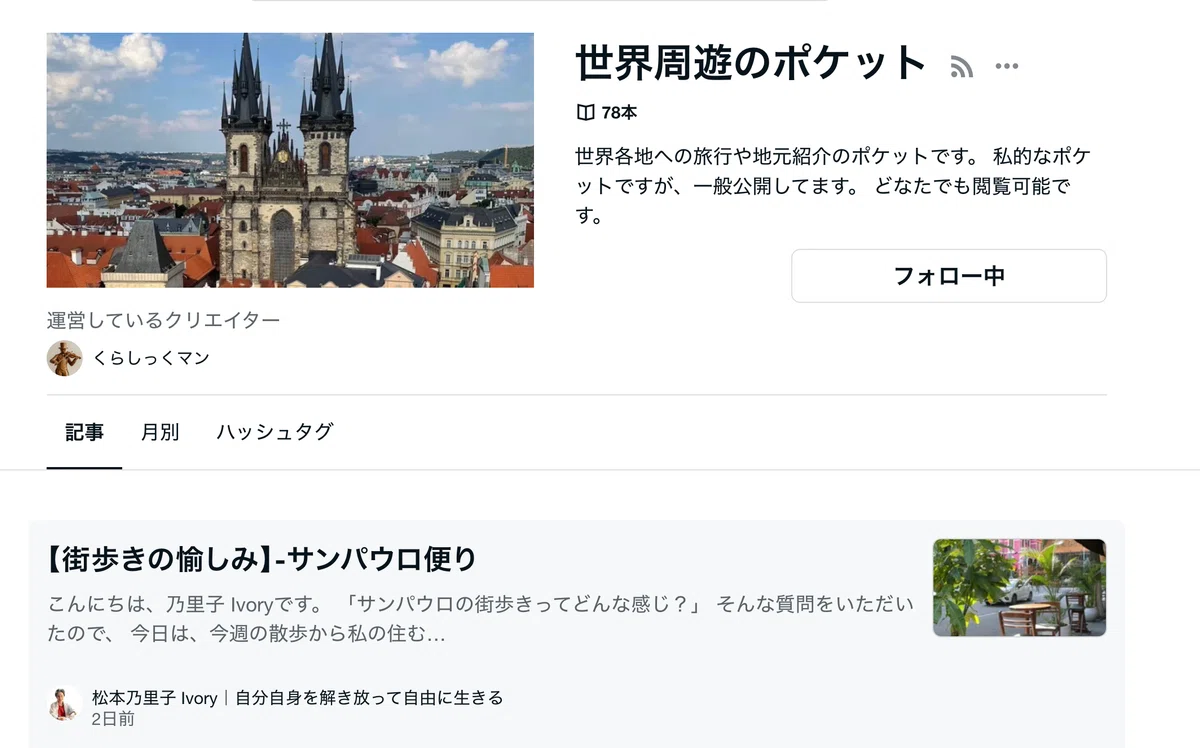Image resolution: width=1200 pixels, height=748 pixels.
Task: Open the three-dots more options menu
Action: click(x=1007, y=67)
